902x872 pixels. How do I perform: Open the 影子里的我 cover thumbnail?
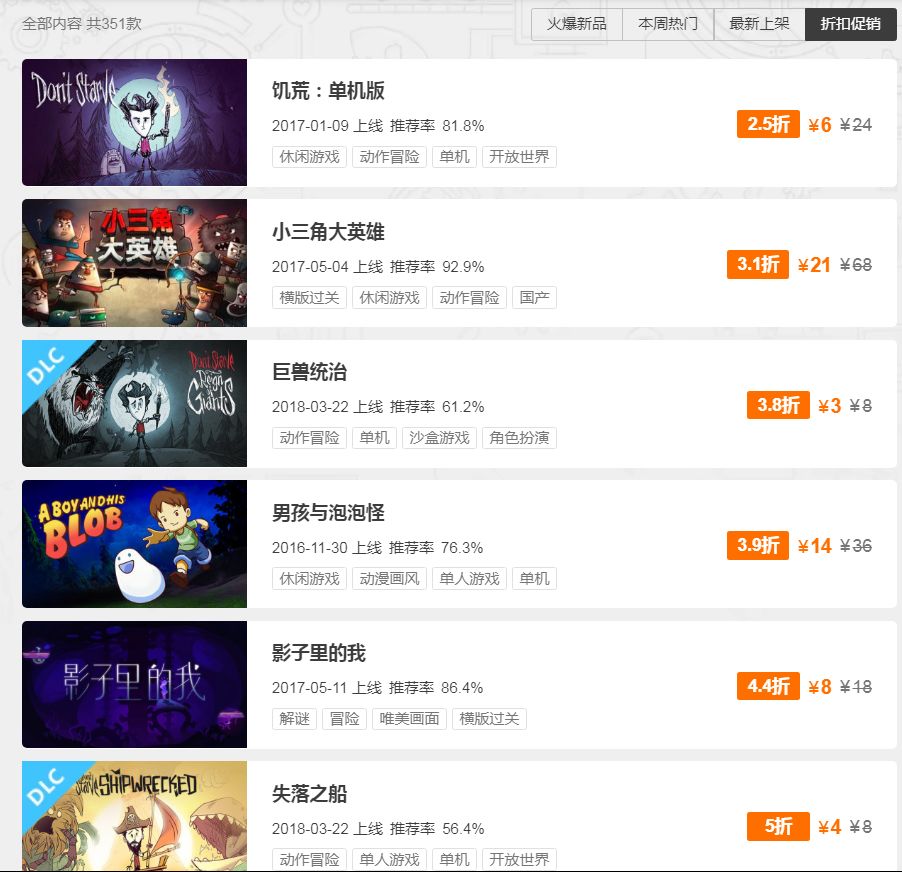coord(135,684)
